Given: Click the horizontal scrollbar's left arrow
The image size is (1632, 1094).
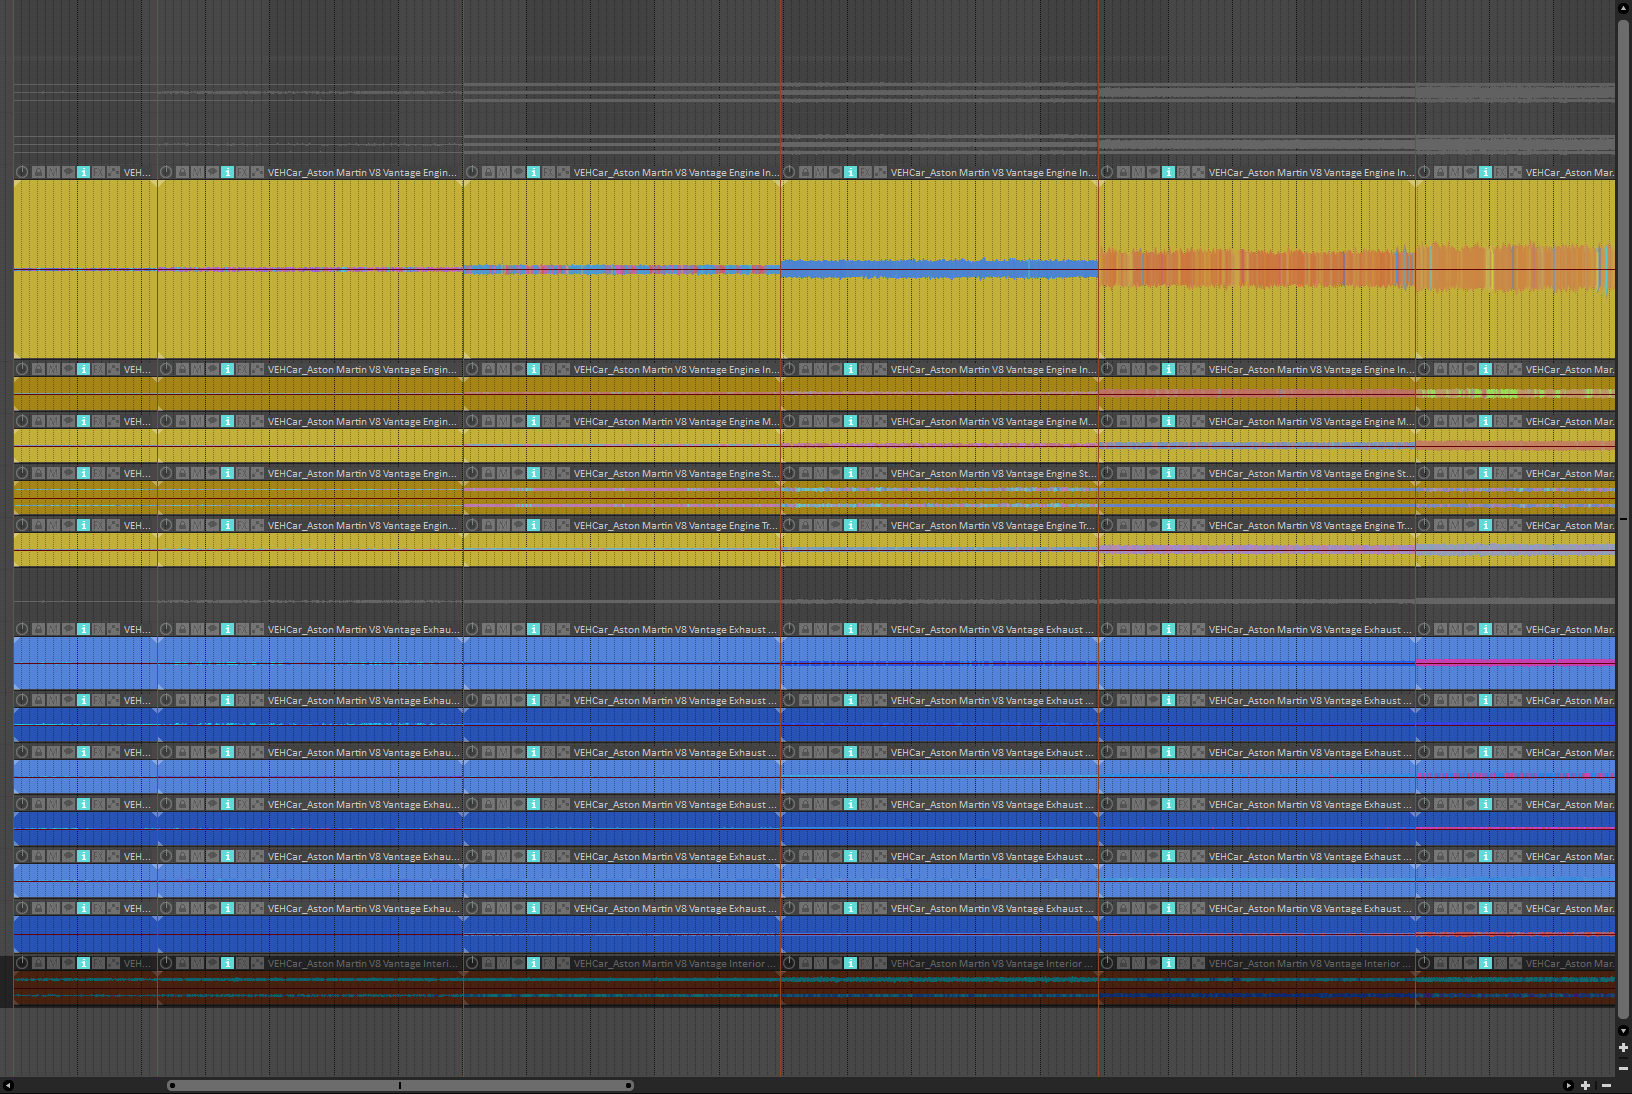Looking at the screenshot, I should [8, 1085].
